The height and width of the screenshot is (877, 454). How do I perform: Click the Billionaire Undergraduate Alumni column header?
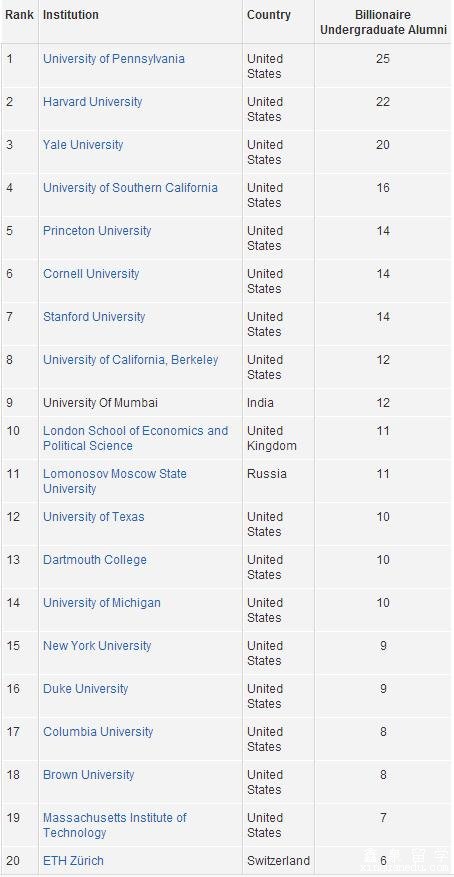[383, 22]
